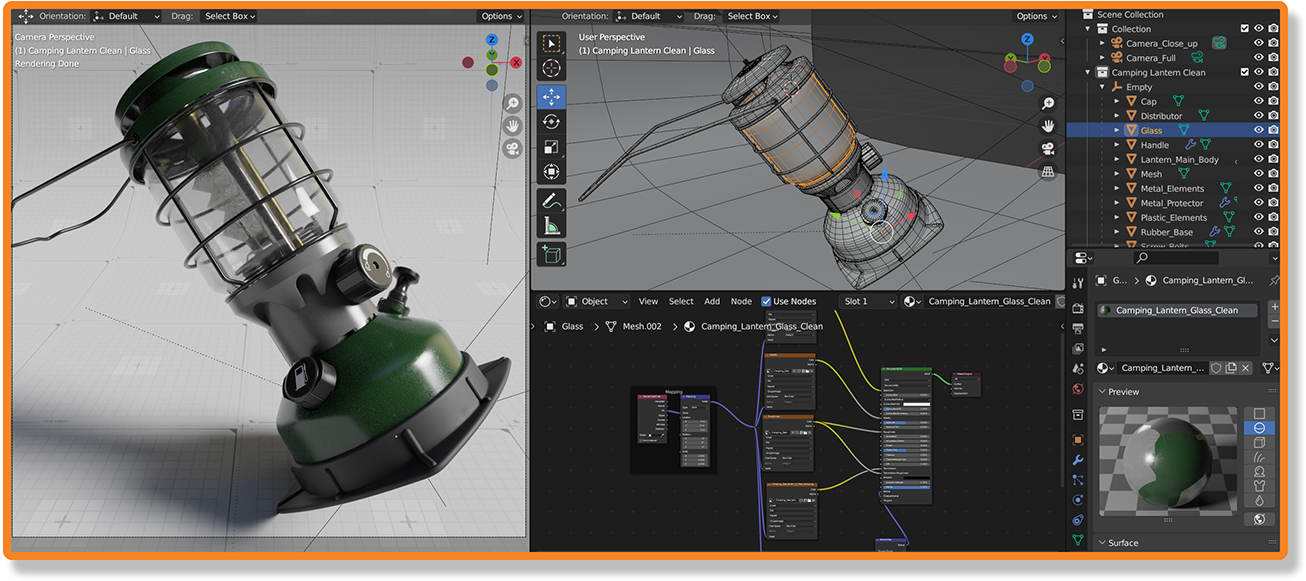1306x581 pixels.
Task: Open Options in the User Perspective viewport
Action: click(x=1036, y=16)
